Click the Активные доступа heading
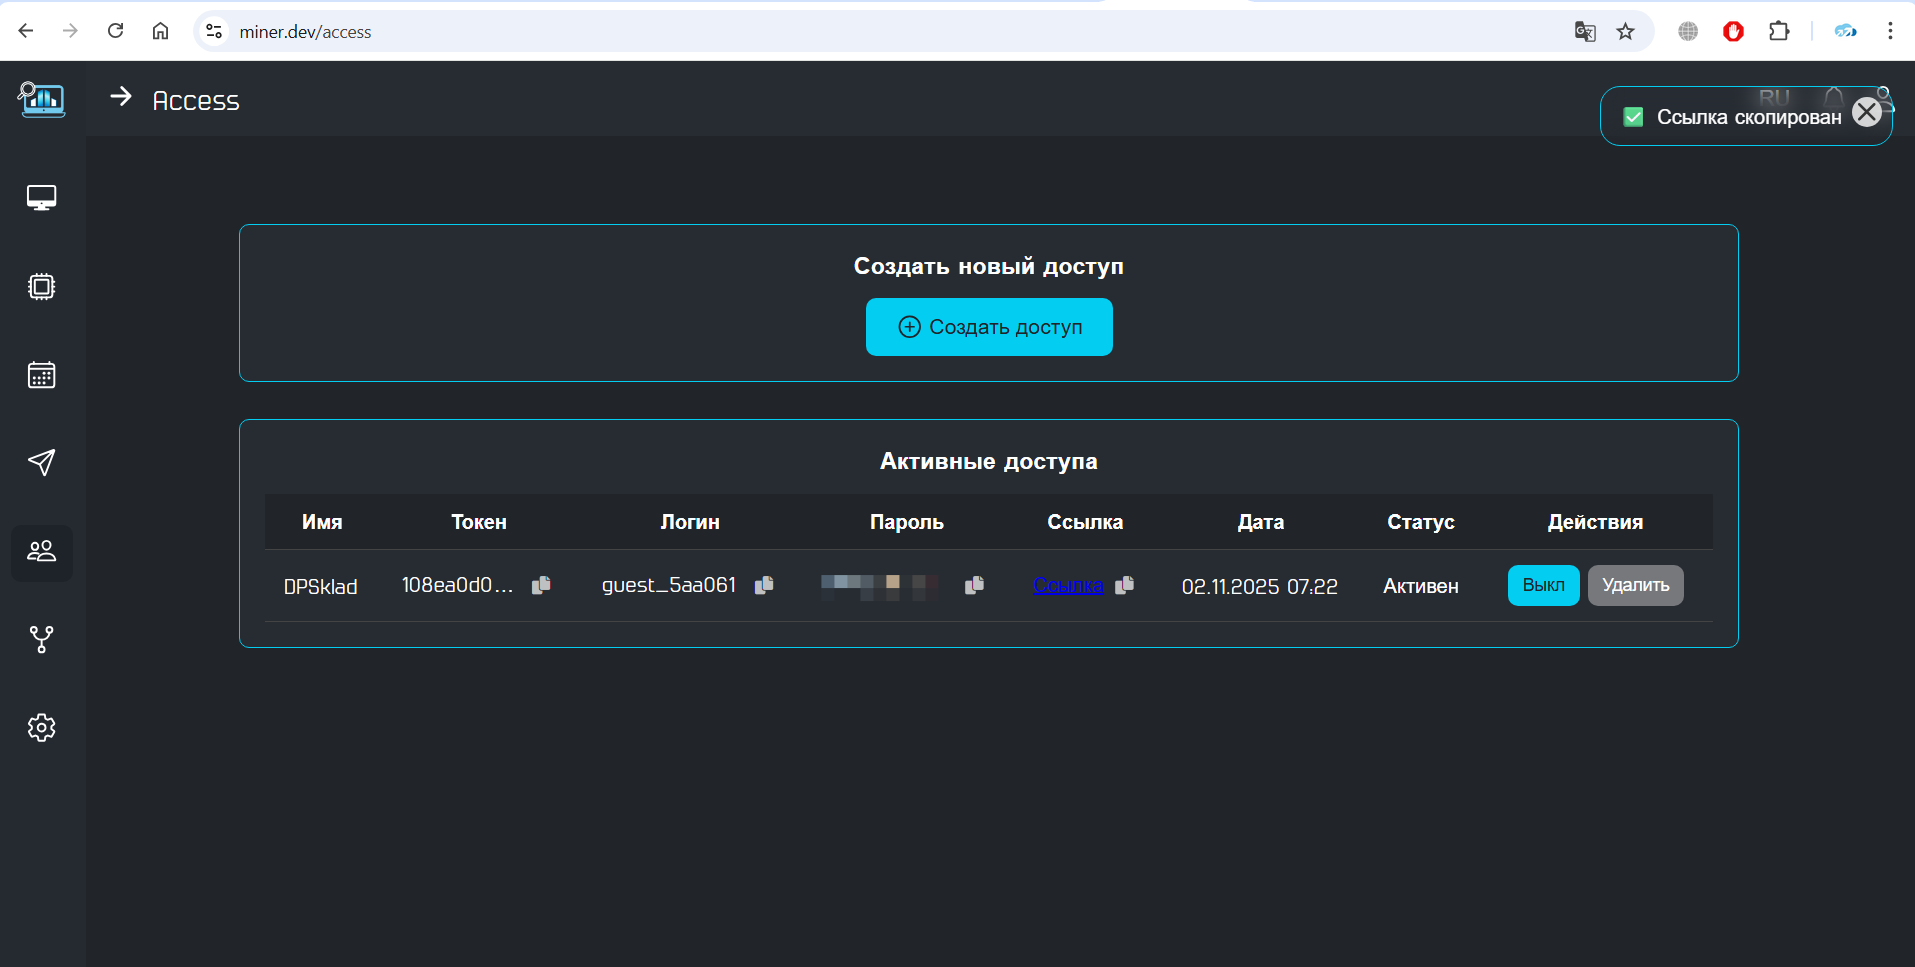The image size is (1915, 967). click(989, 461)
